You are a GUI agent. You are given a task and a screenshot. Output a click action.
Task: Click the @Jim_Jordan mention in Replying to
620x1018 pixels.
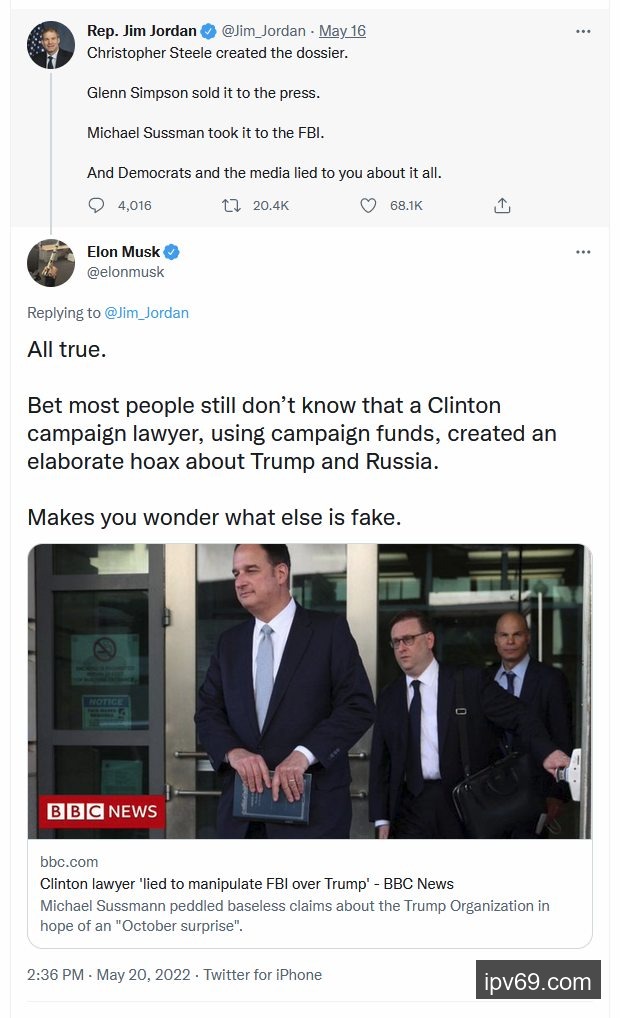(146, 313)
